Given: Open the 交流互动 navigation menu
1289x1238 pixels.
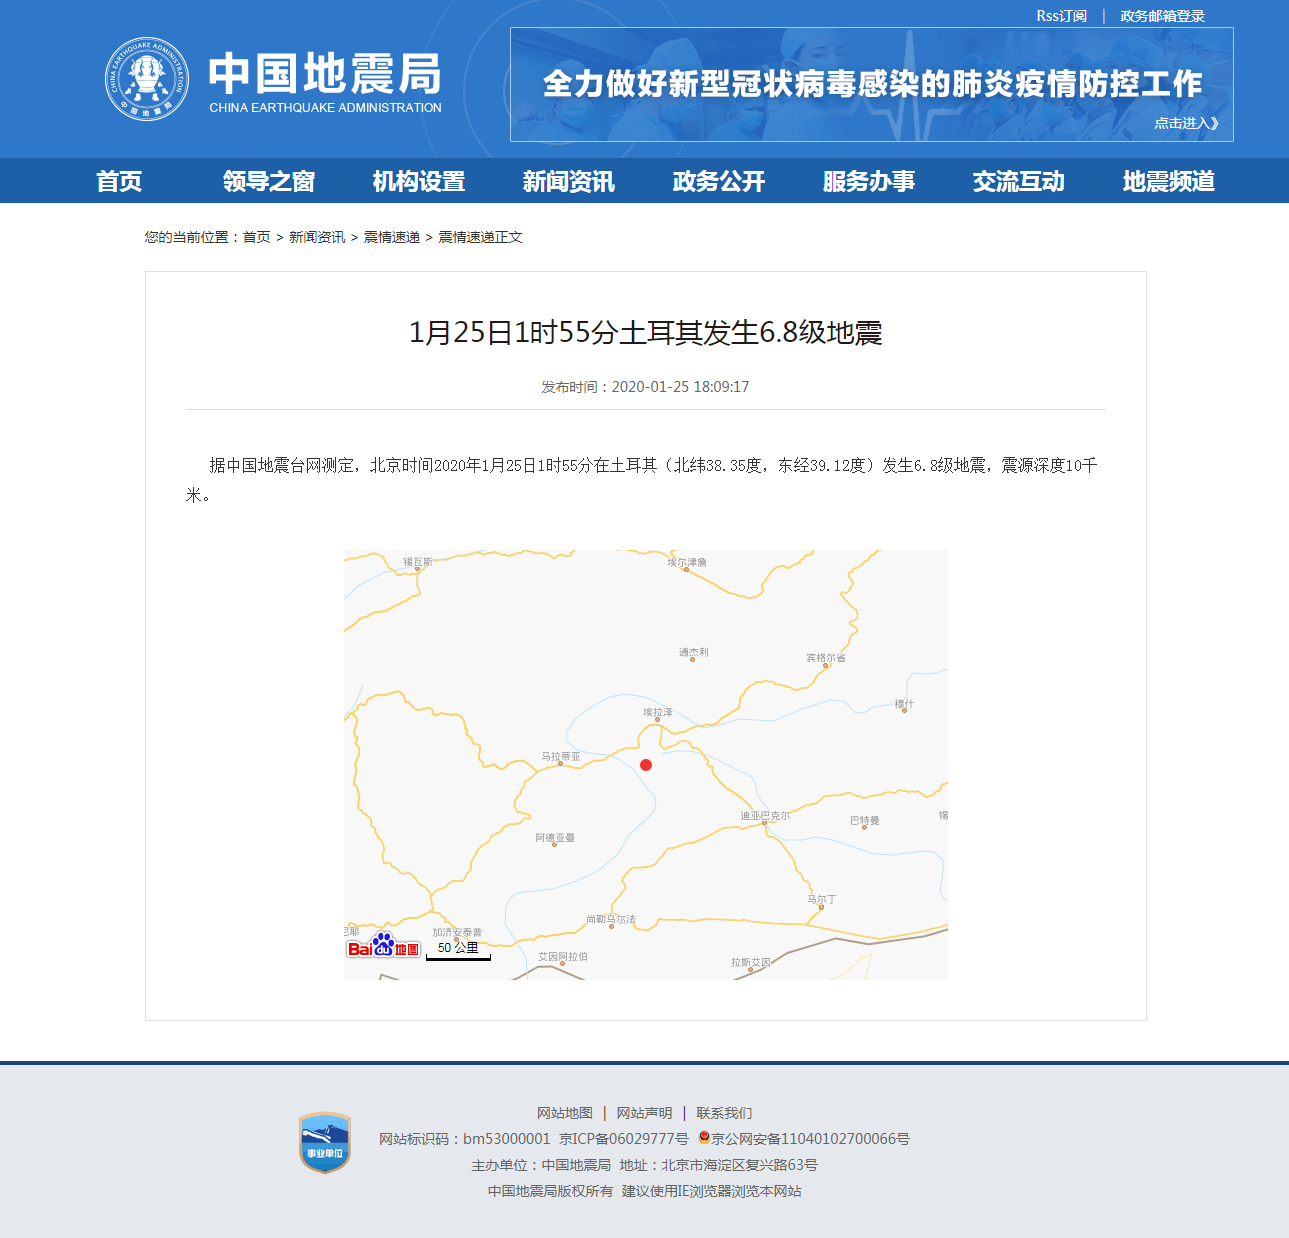Looking at the screenshot, I should pos(1018,181).
